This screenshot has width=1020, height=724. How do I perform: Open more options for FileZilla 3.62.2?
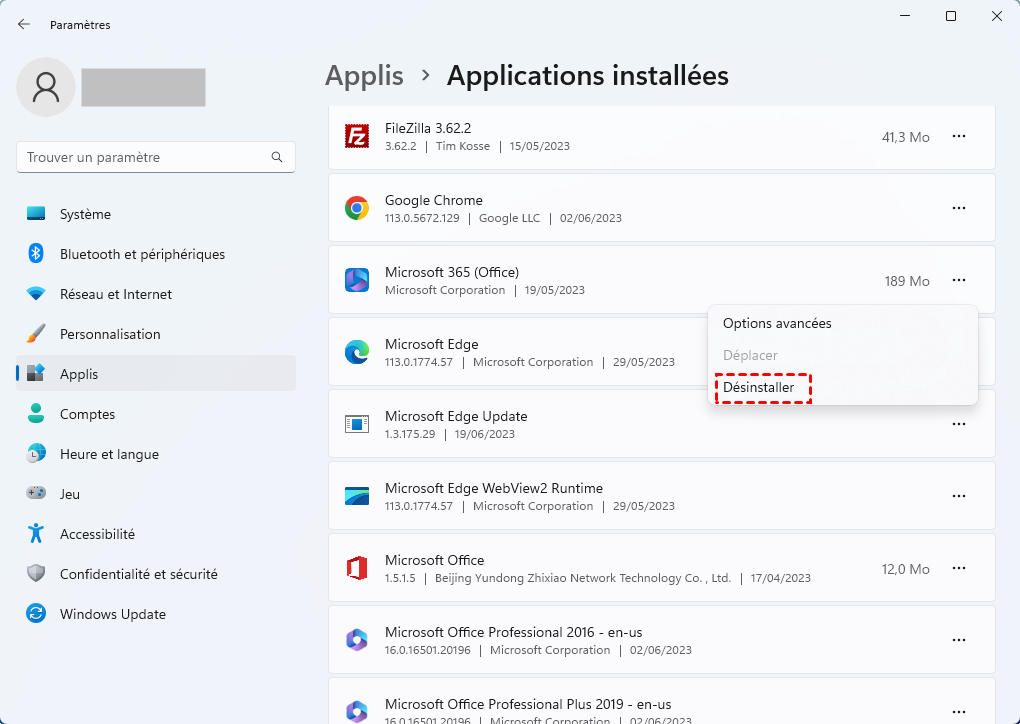(x=958, y=136)
